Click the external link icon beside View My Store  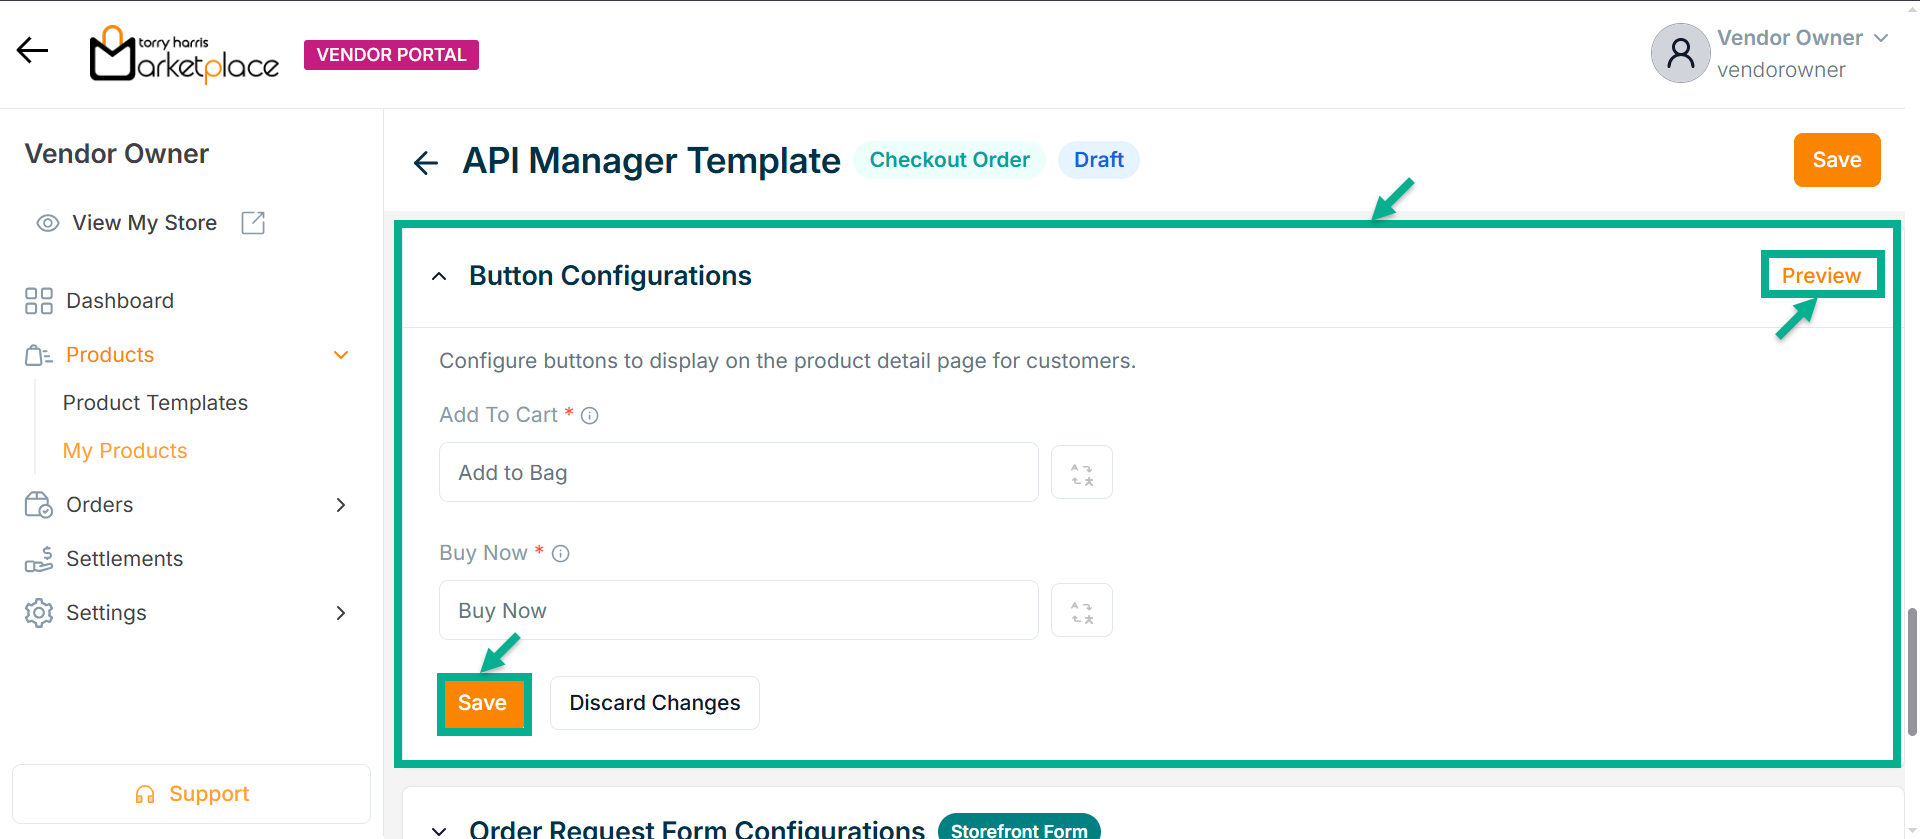pyautogui.click(x=253, y=223)
